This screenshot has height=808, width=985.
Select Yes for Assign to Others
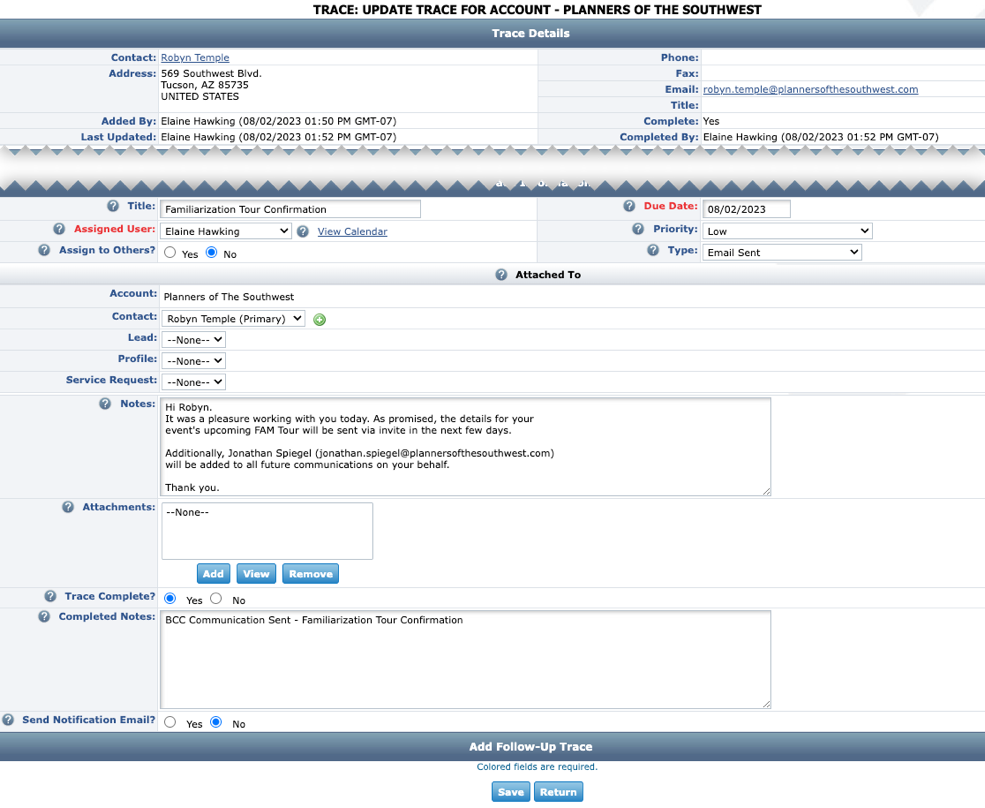(170, 253)
